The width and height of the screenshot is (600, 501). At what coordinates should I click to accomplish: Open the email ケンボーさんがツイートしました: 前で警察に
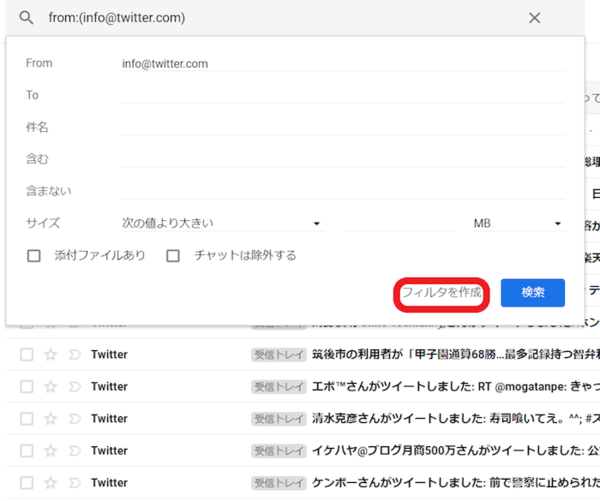pos(455,483)
